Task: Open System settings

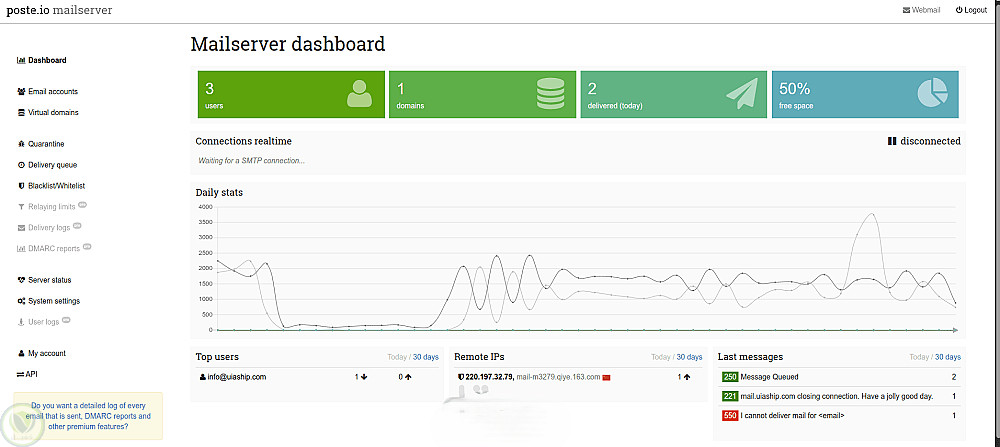Action: coord(49,301)
